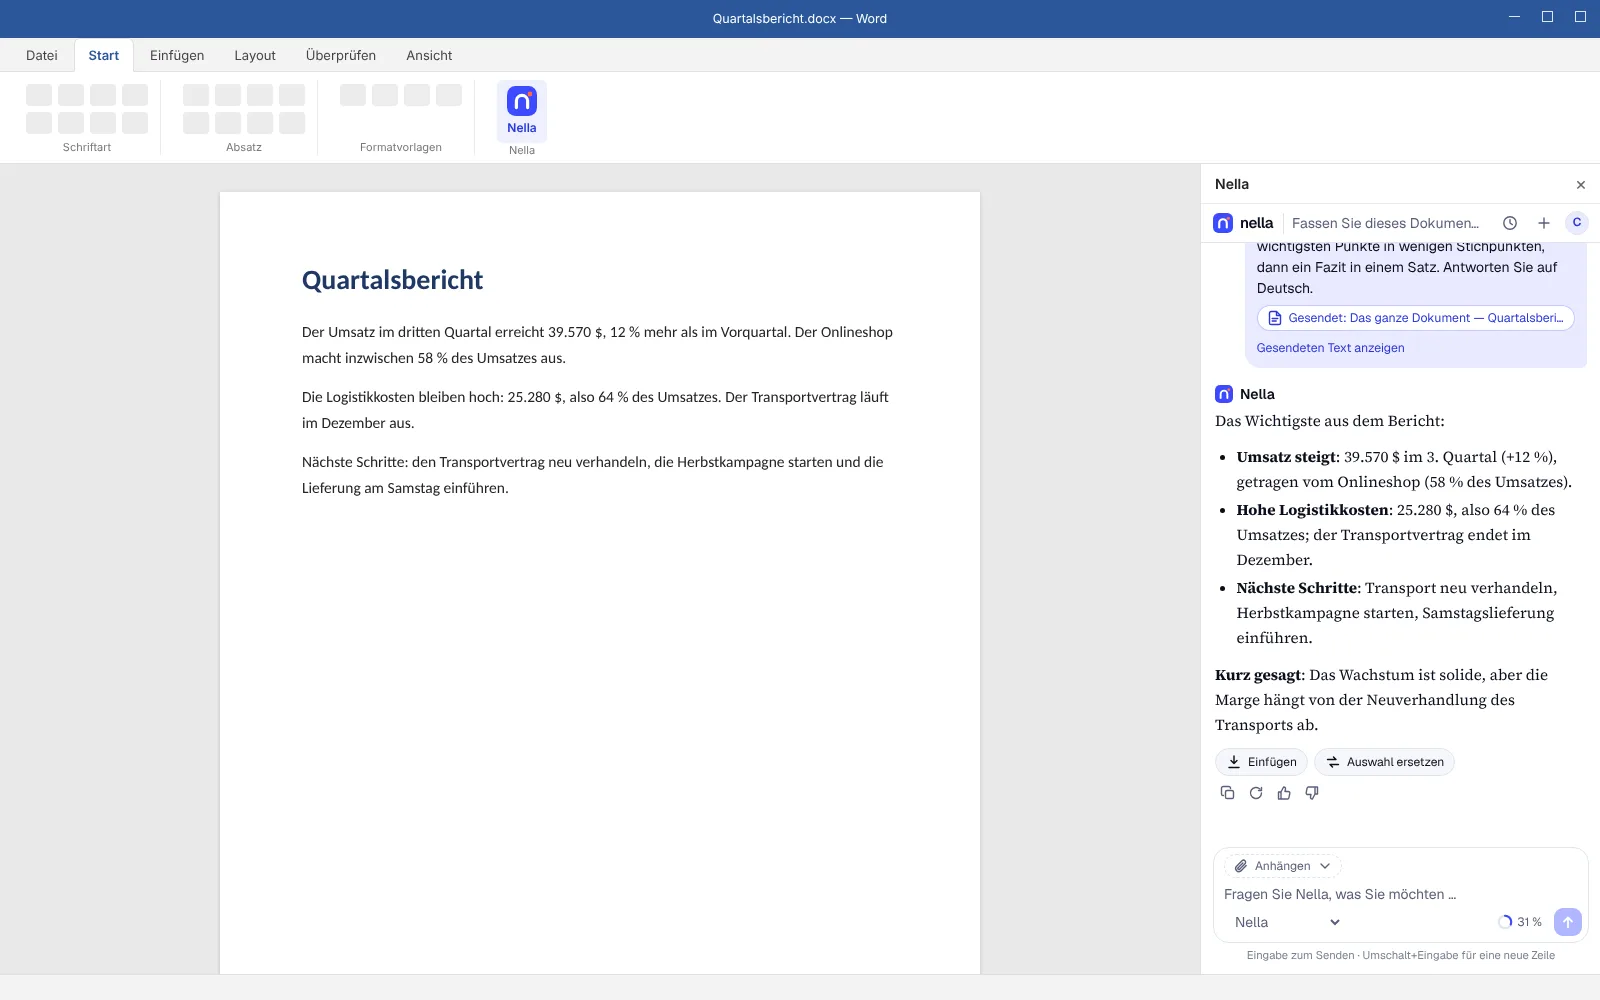Click the 'Kurz gesagt' summary sentence
1600x1000 pixels.
(x=1381, y=700)
